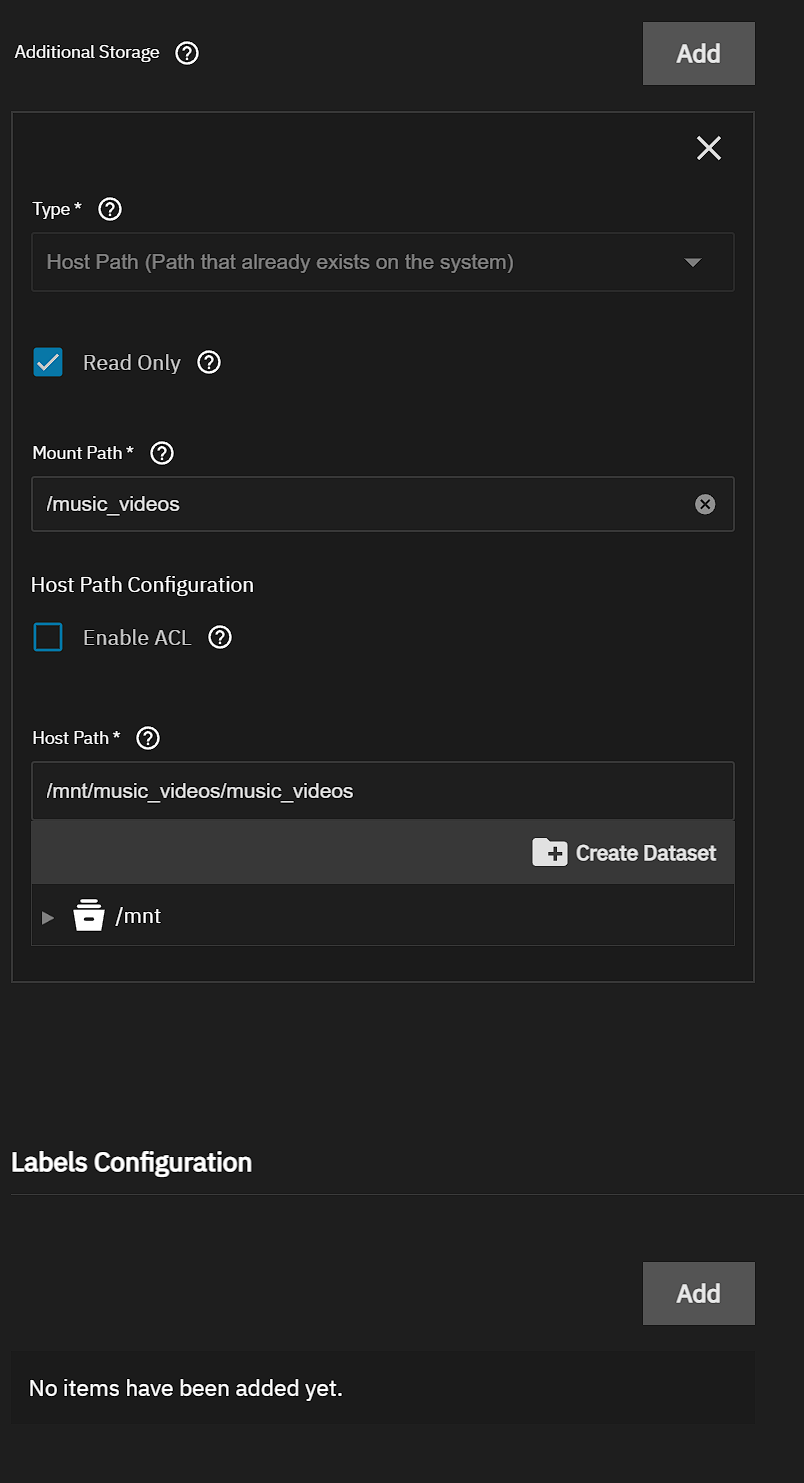Viewport: 804px width, 1483px height.
Task: Click the /mnt dataset drive icon
Action: (89, 916)
